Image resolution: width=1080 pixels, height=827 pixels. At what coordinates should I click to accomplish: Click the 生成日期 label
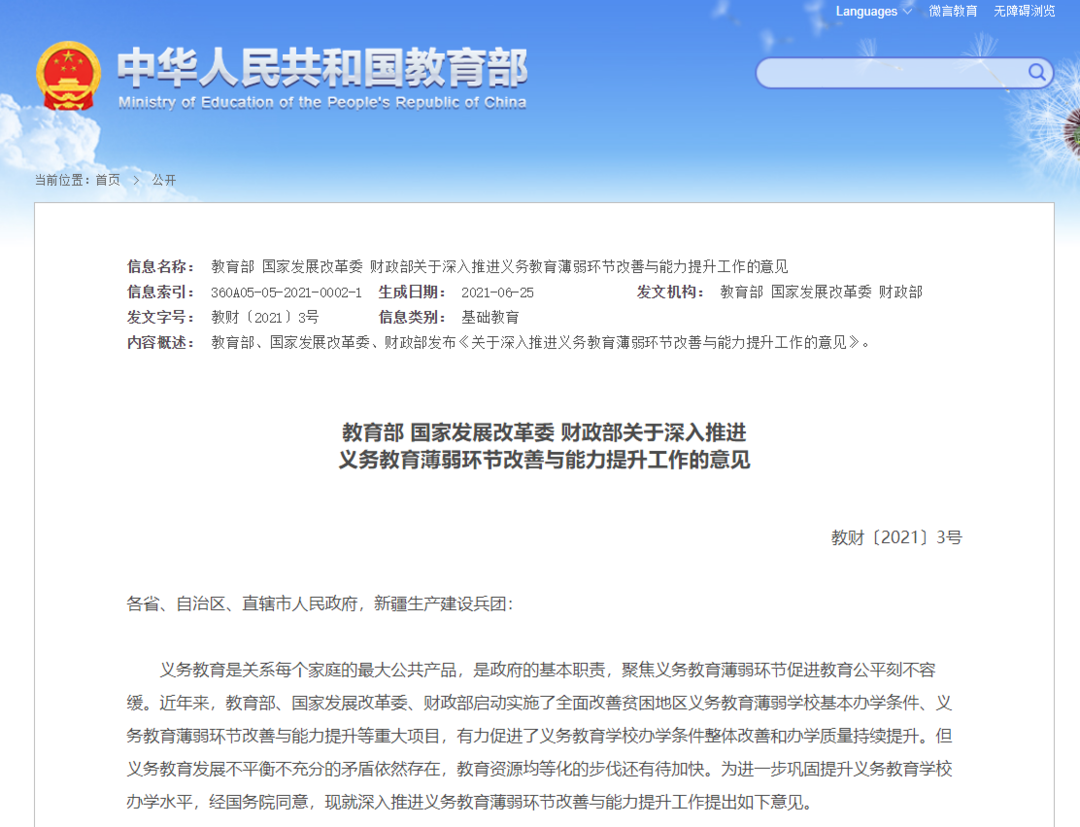(x=412, y=292)
